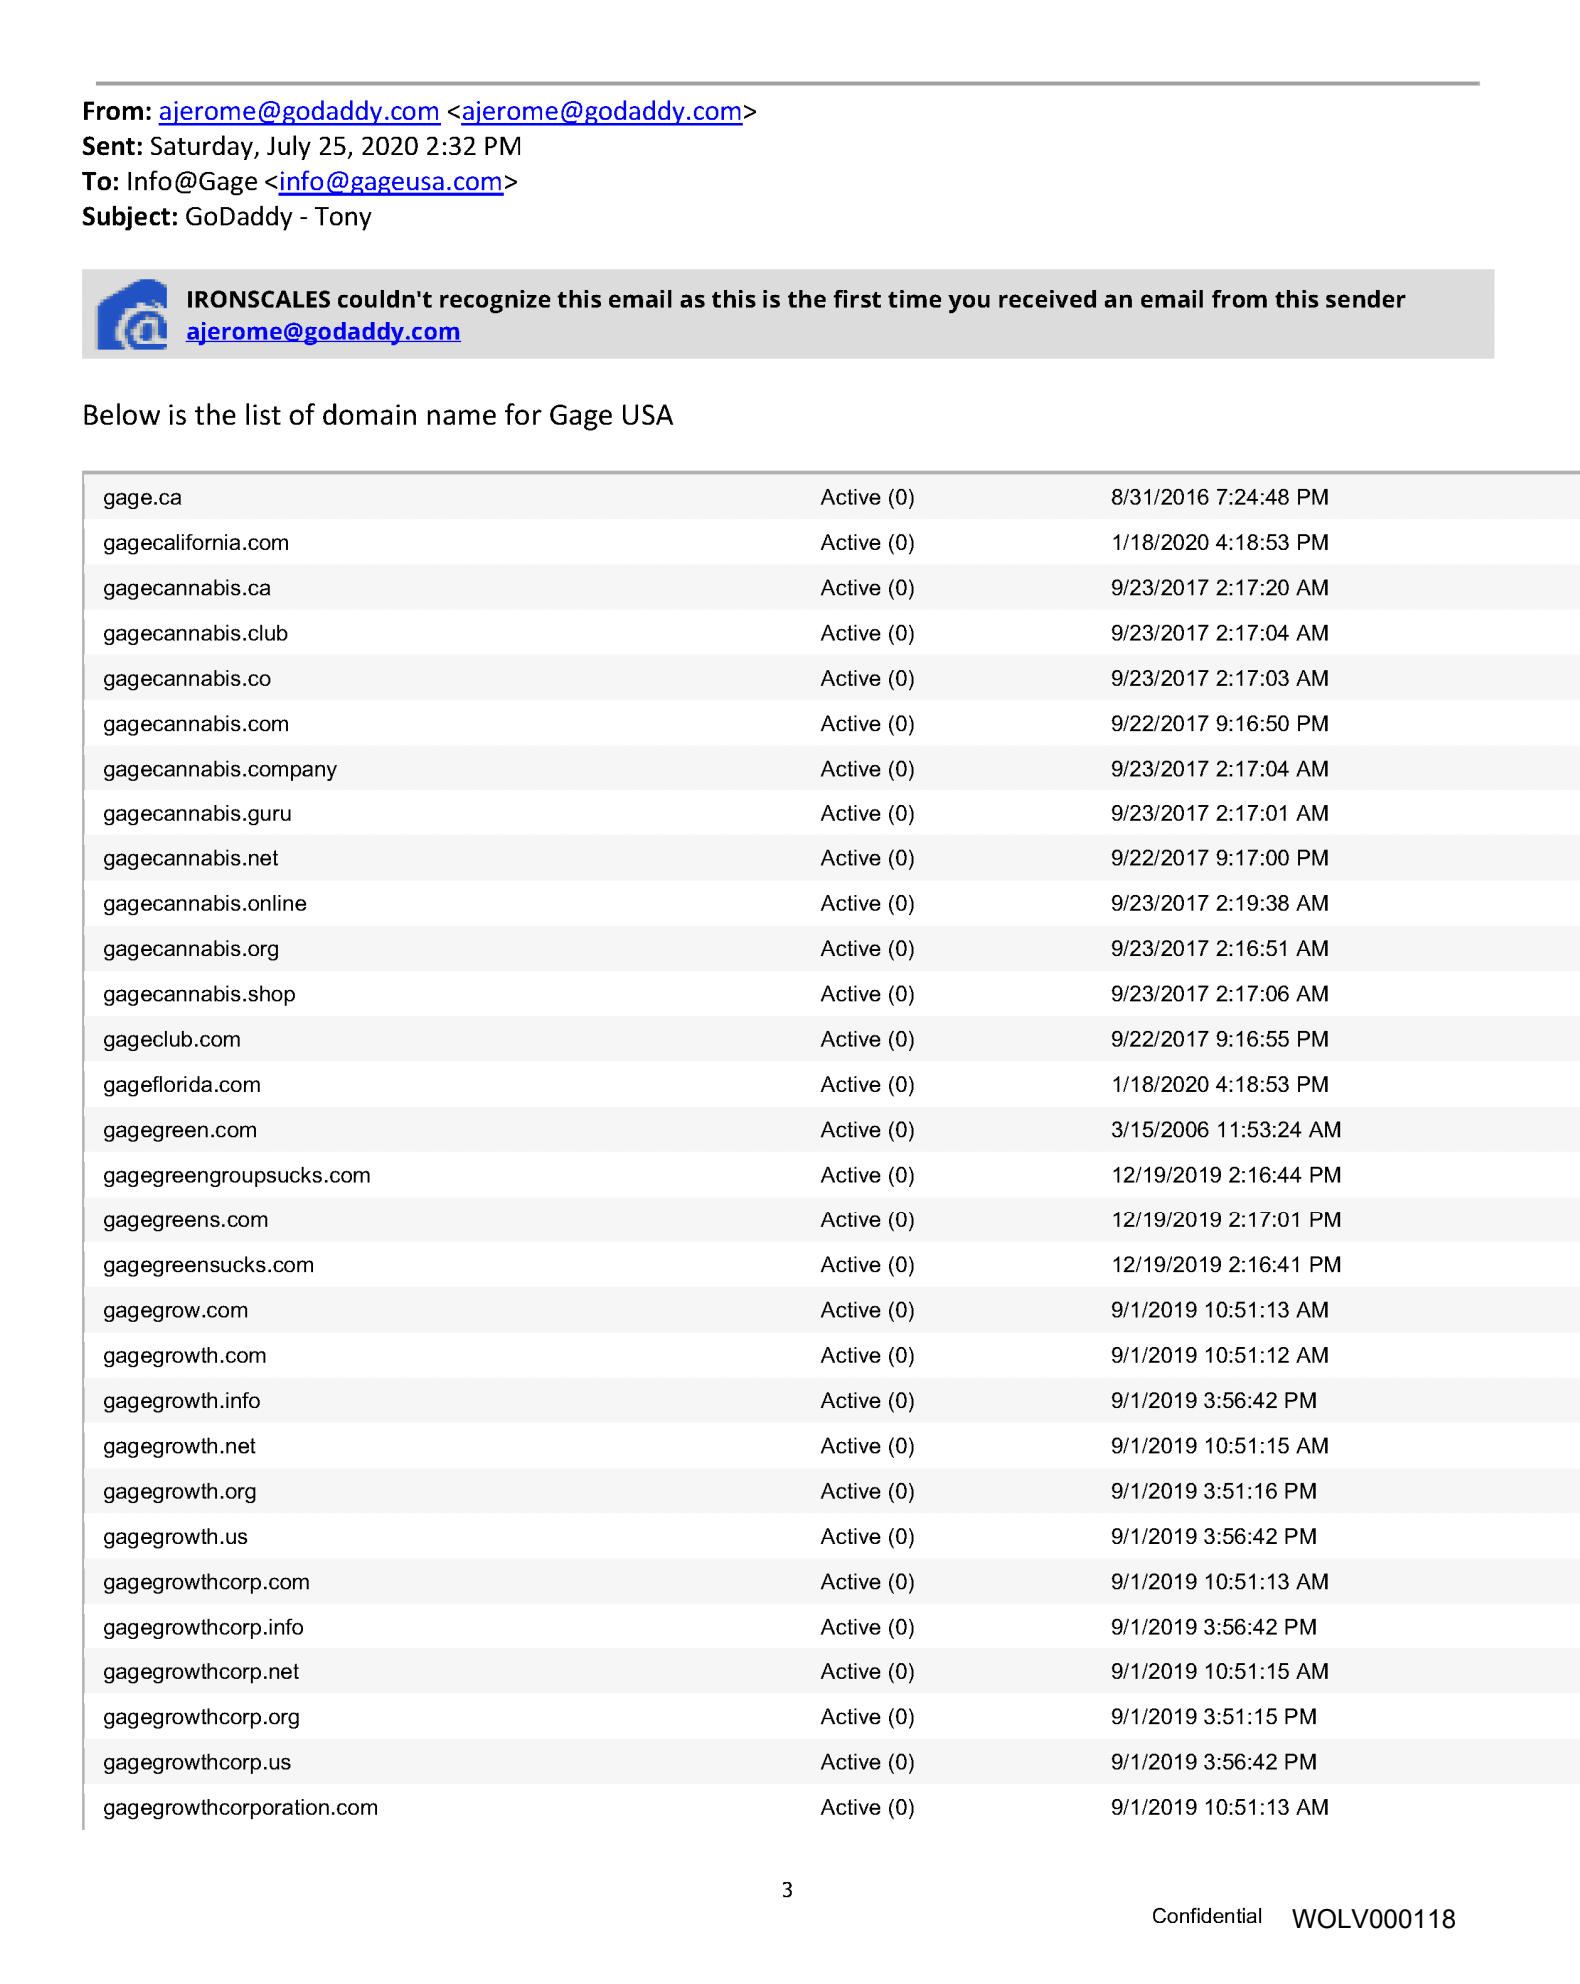Image resolution: width=1580 pixels, height=1984 pixels.
Task: Select the 8/31/2016 7:24:48 PM timestamp
Action: tap(1219, 498)
